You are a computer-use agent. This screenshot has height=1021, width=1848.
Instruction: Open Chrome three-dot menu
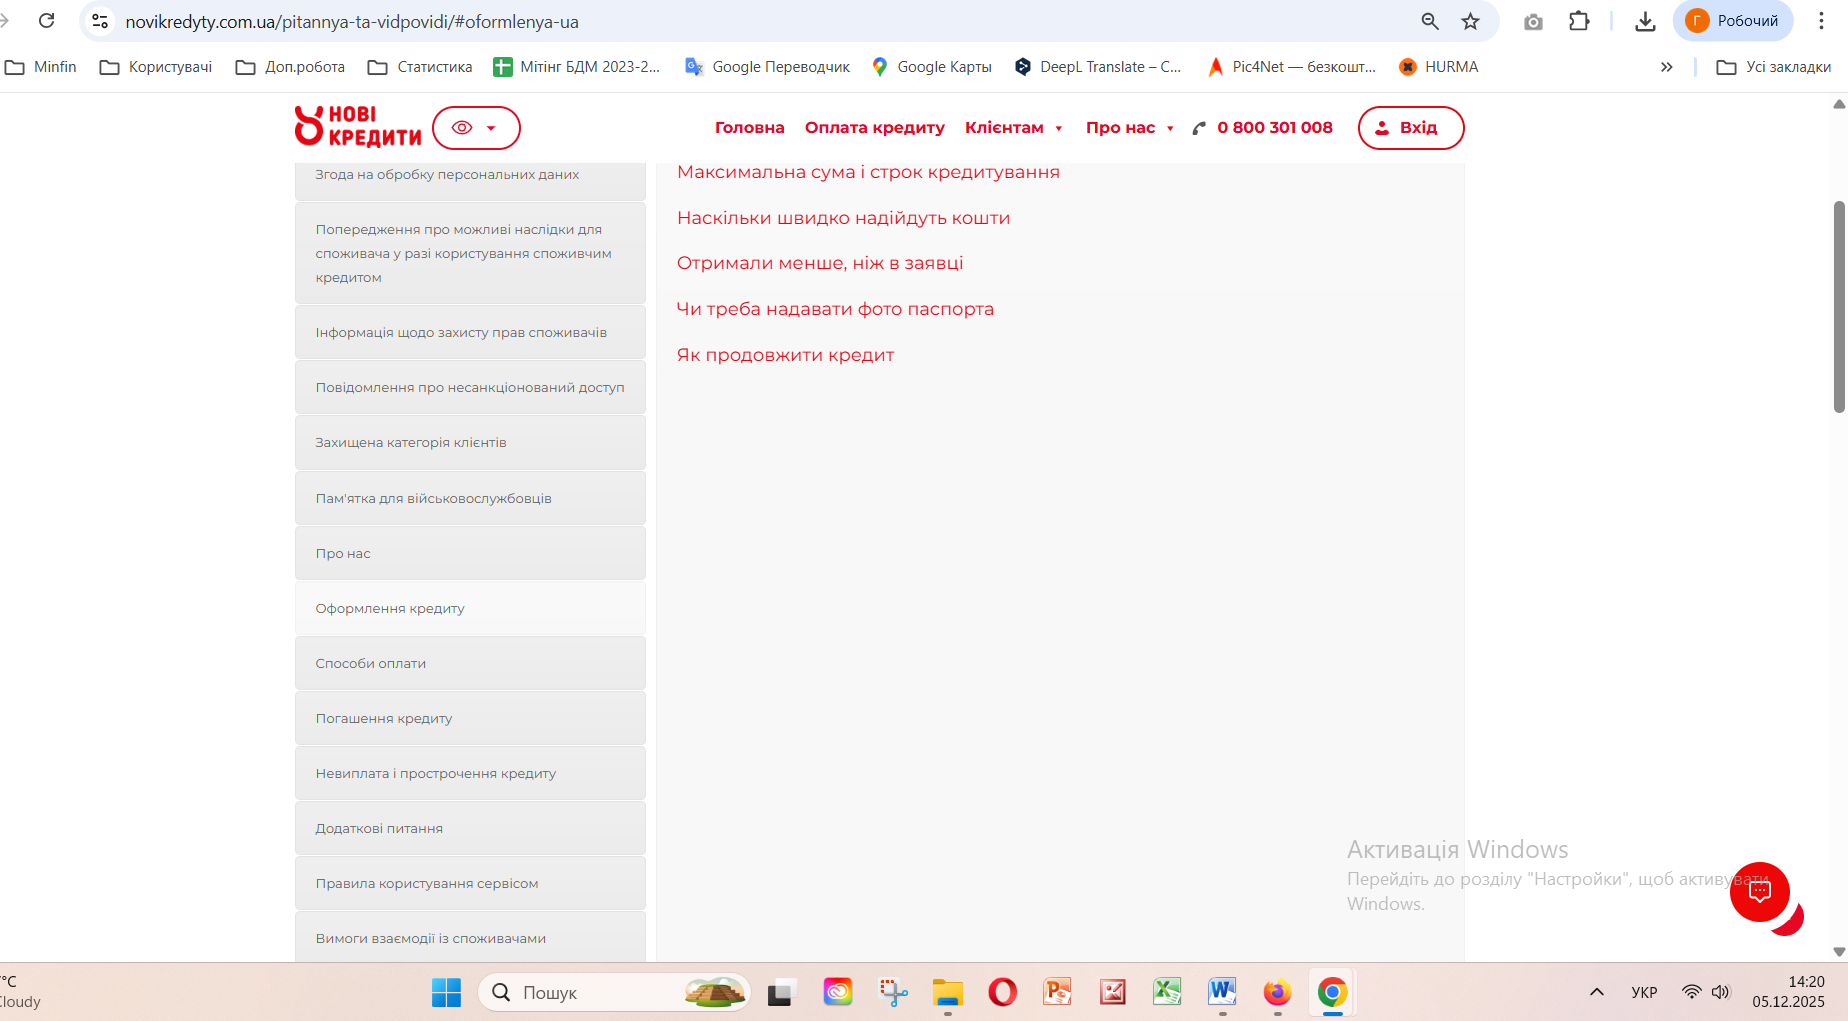click(1821, 21)
